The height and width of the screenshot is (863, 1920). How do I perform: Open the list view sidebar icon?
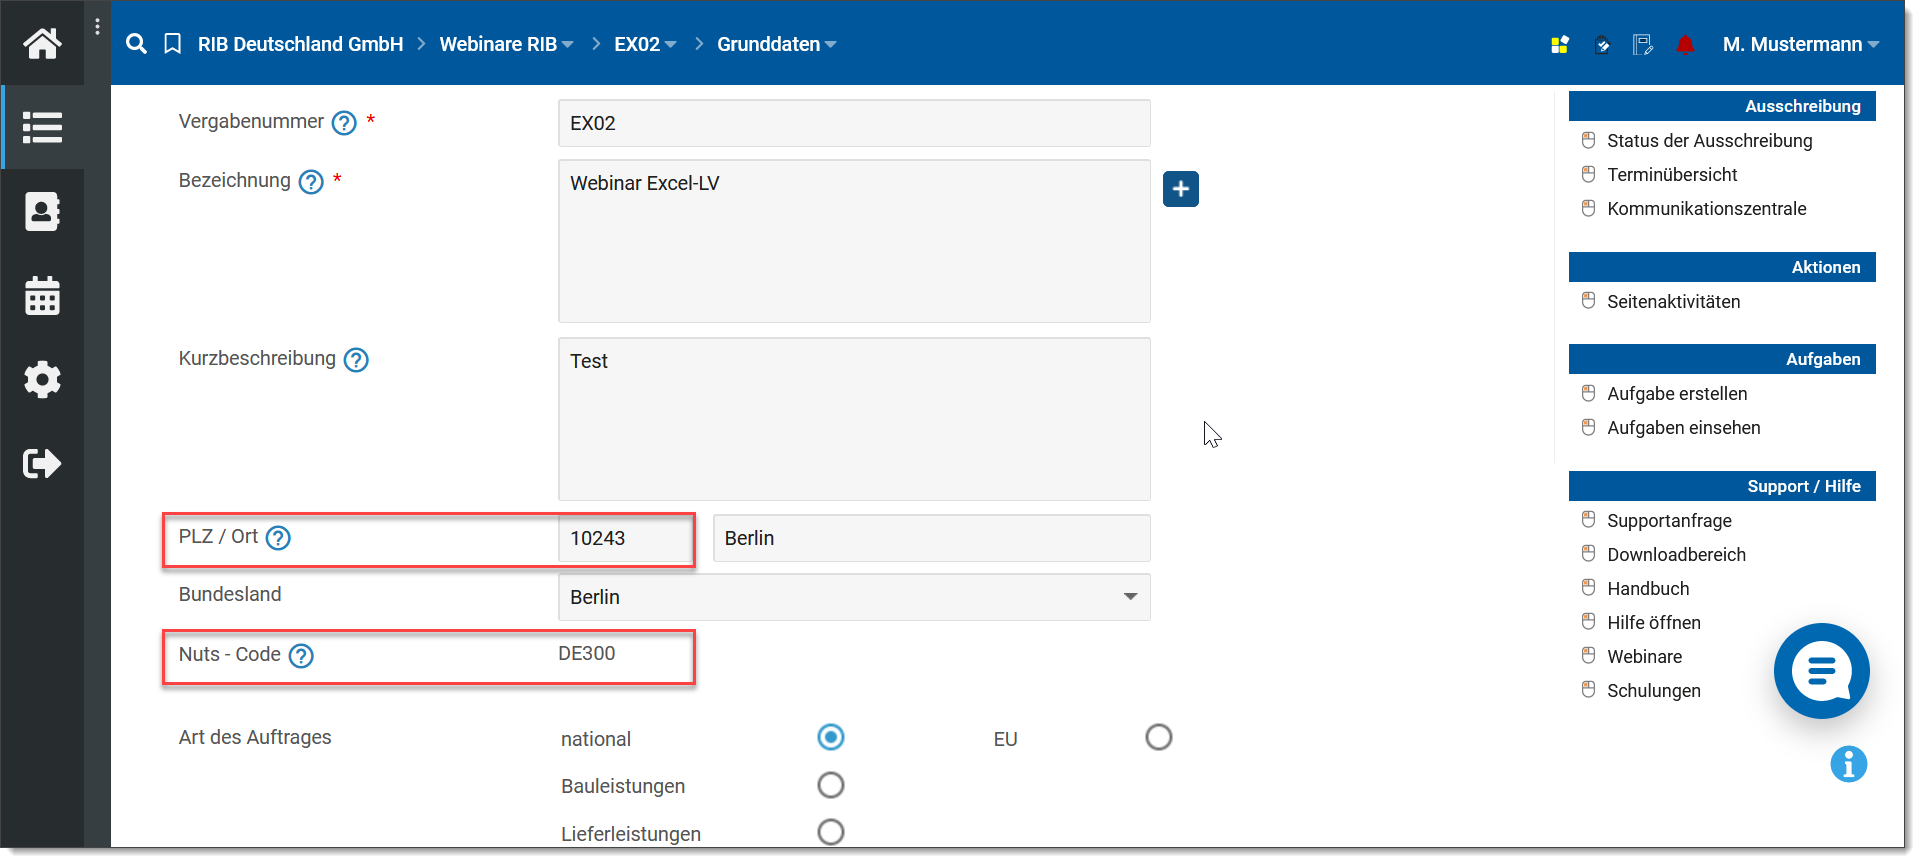click(x=42, y=127)
